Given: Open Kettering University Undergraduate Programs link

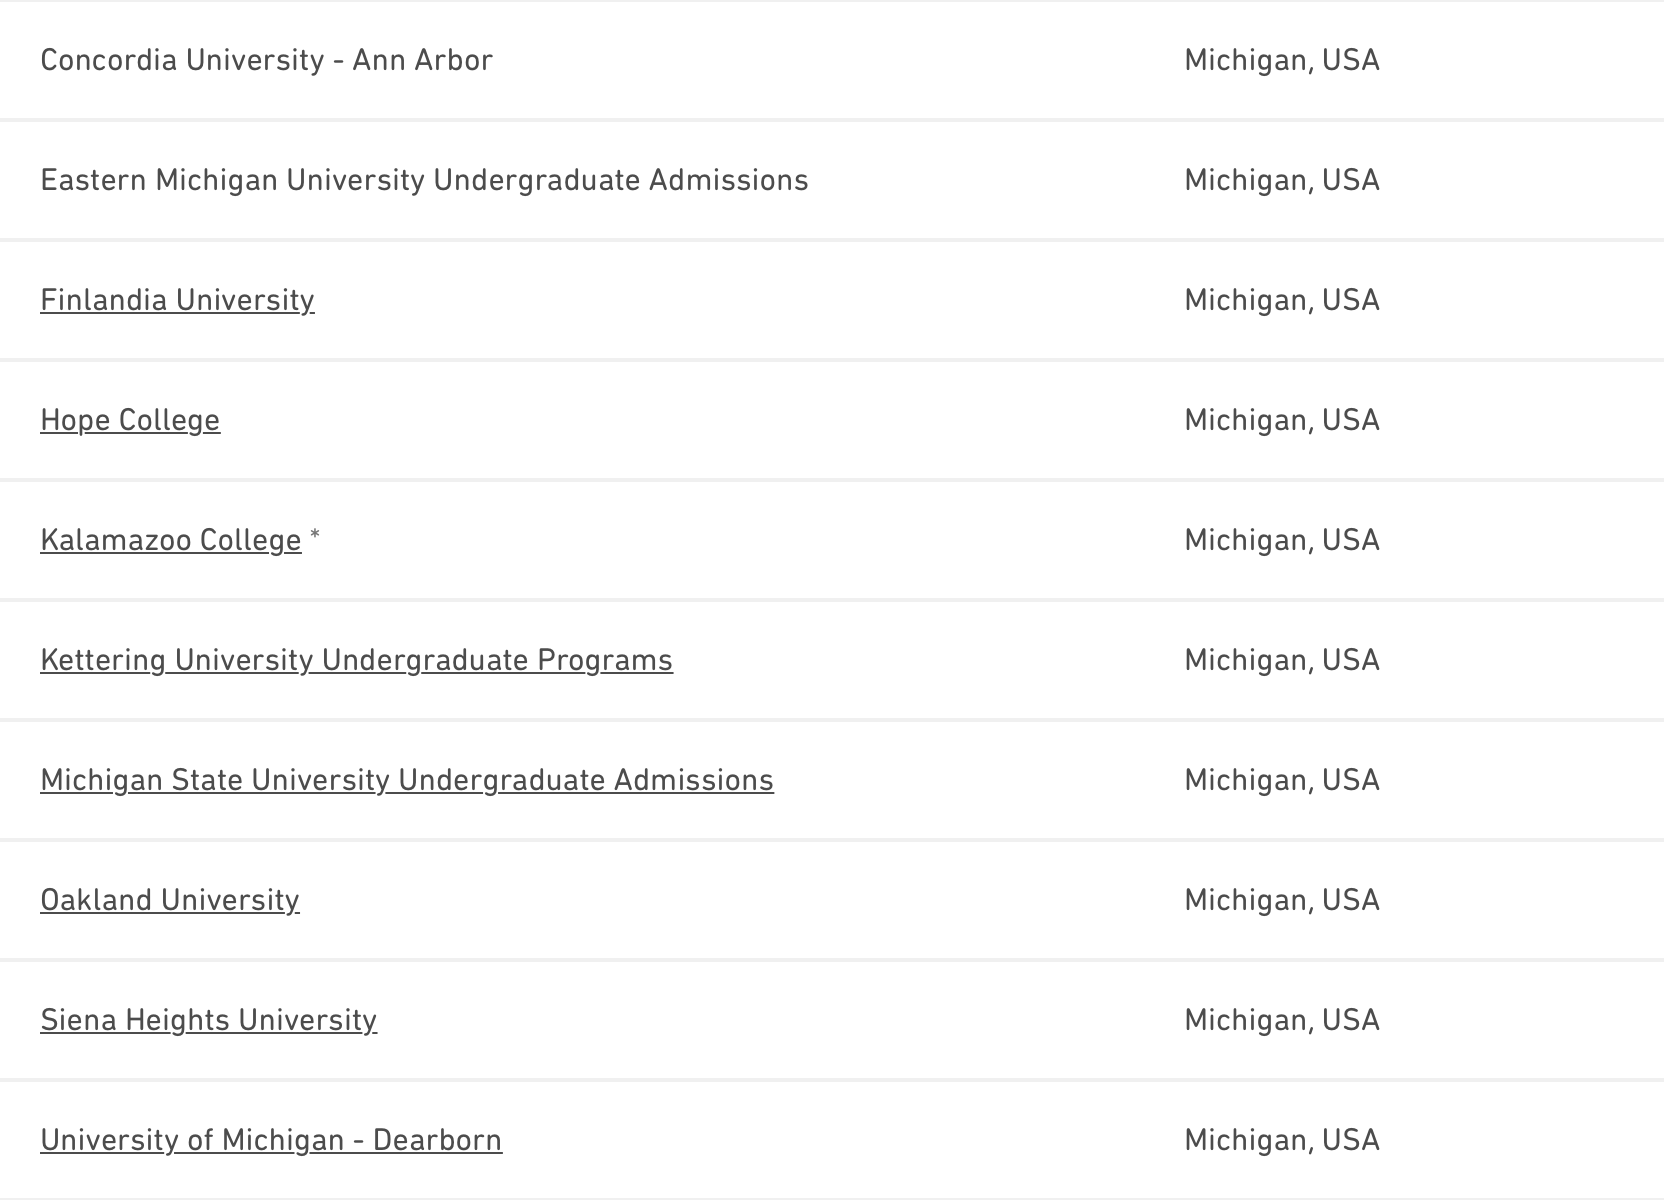Looking at the screenshot, I should point(356,660).
